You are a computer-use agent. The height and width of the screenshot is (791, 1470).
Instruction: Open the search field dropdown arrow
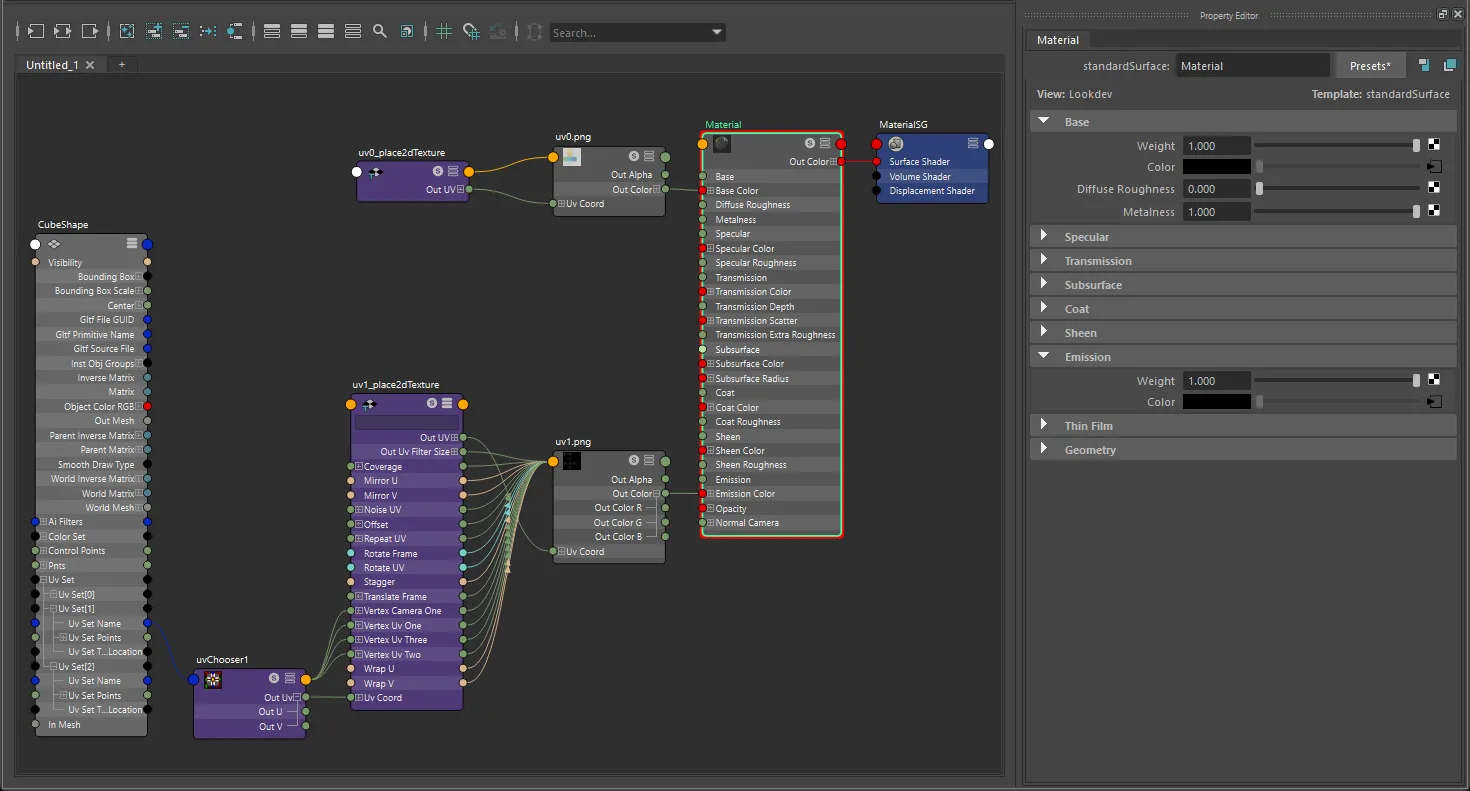[x=716, y=32]
